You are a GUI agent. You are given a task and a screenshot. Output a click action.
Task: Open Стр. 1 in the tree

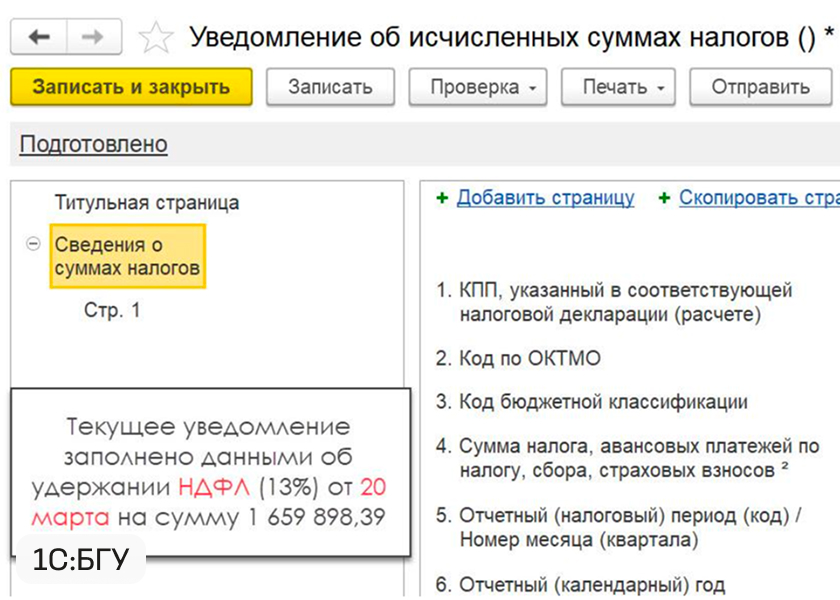point(112,310)
